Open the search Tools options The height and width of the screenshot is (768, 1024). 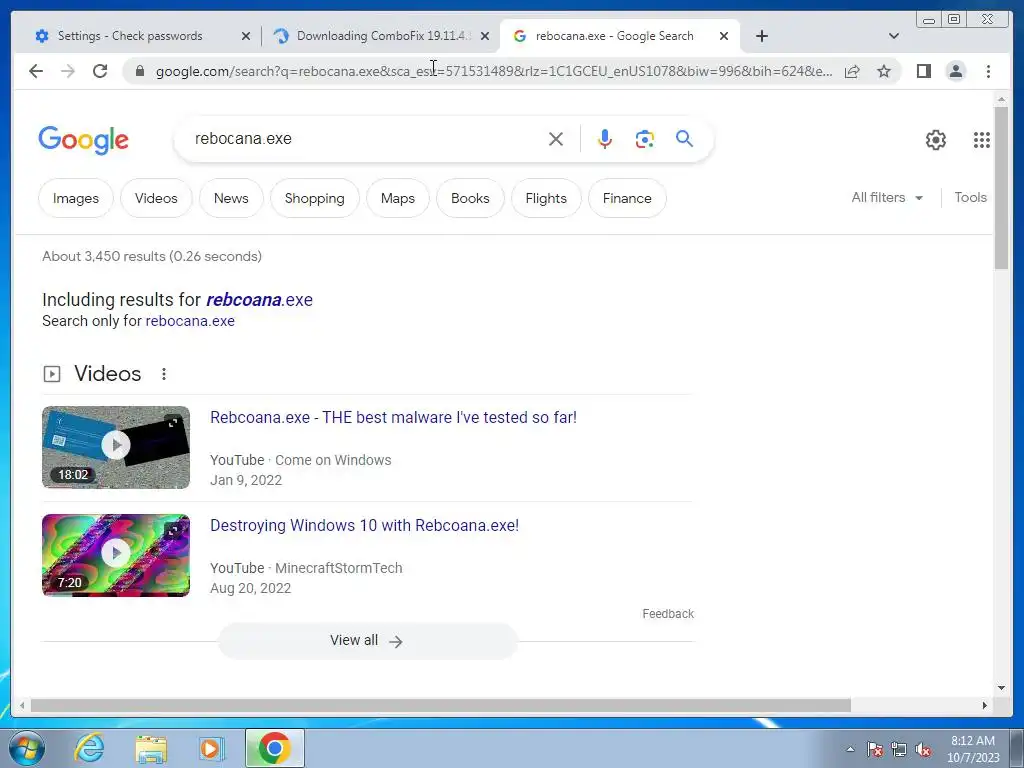point(970,197)
